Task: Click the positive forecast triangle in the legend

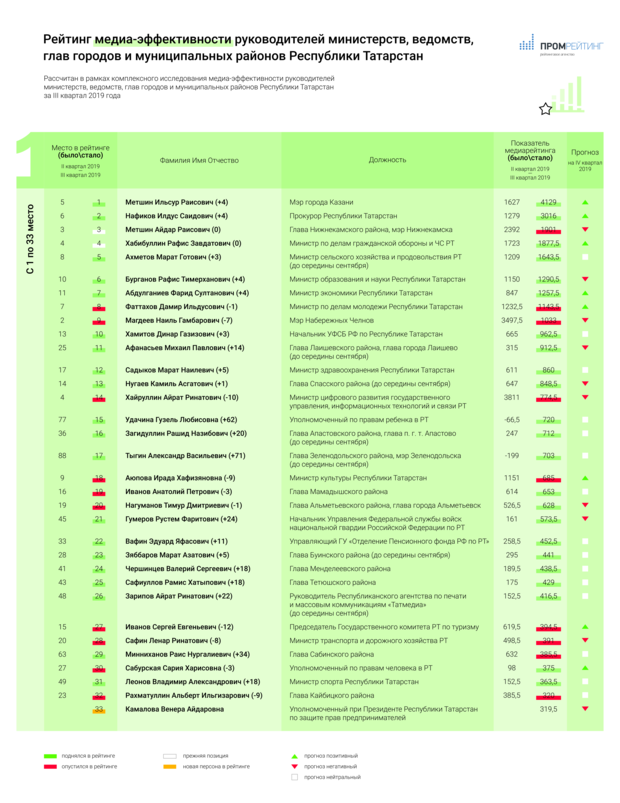Action: pyautogui.click(x=294, y=755)
